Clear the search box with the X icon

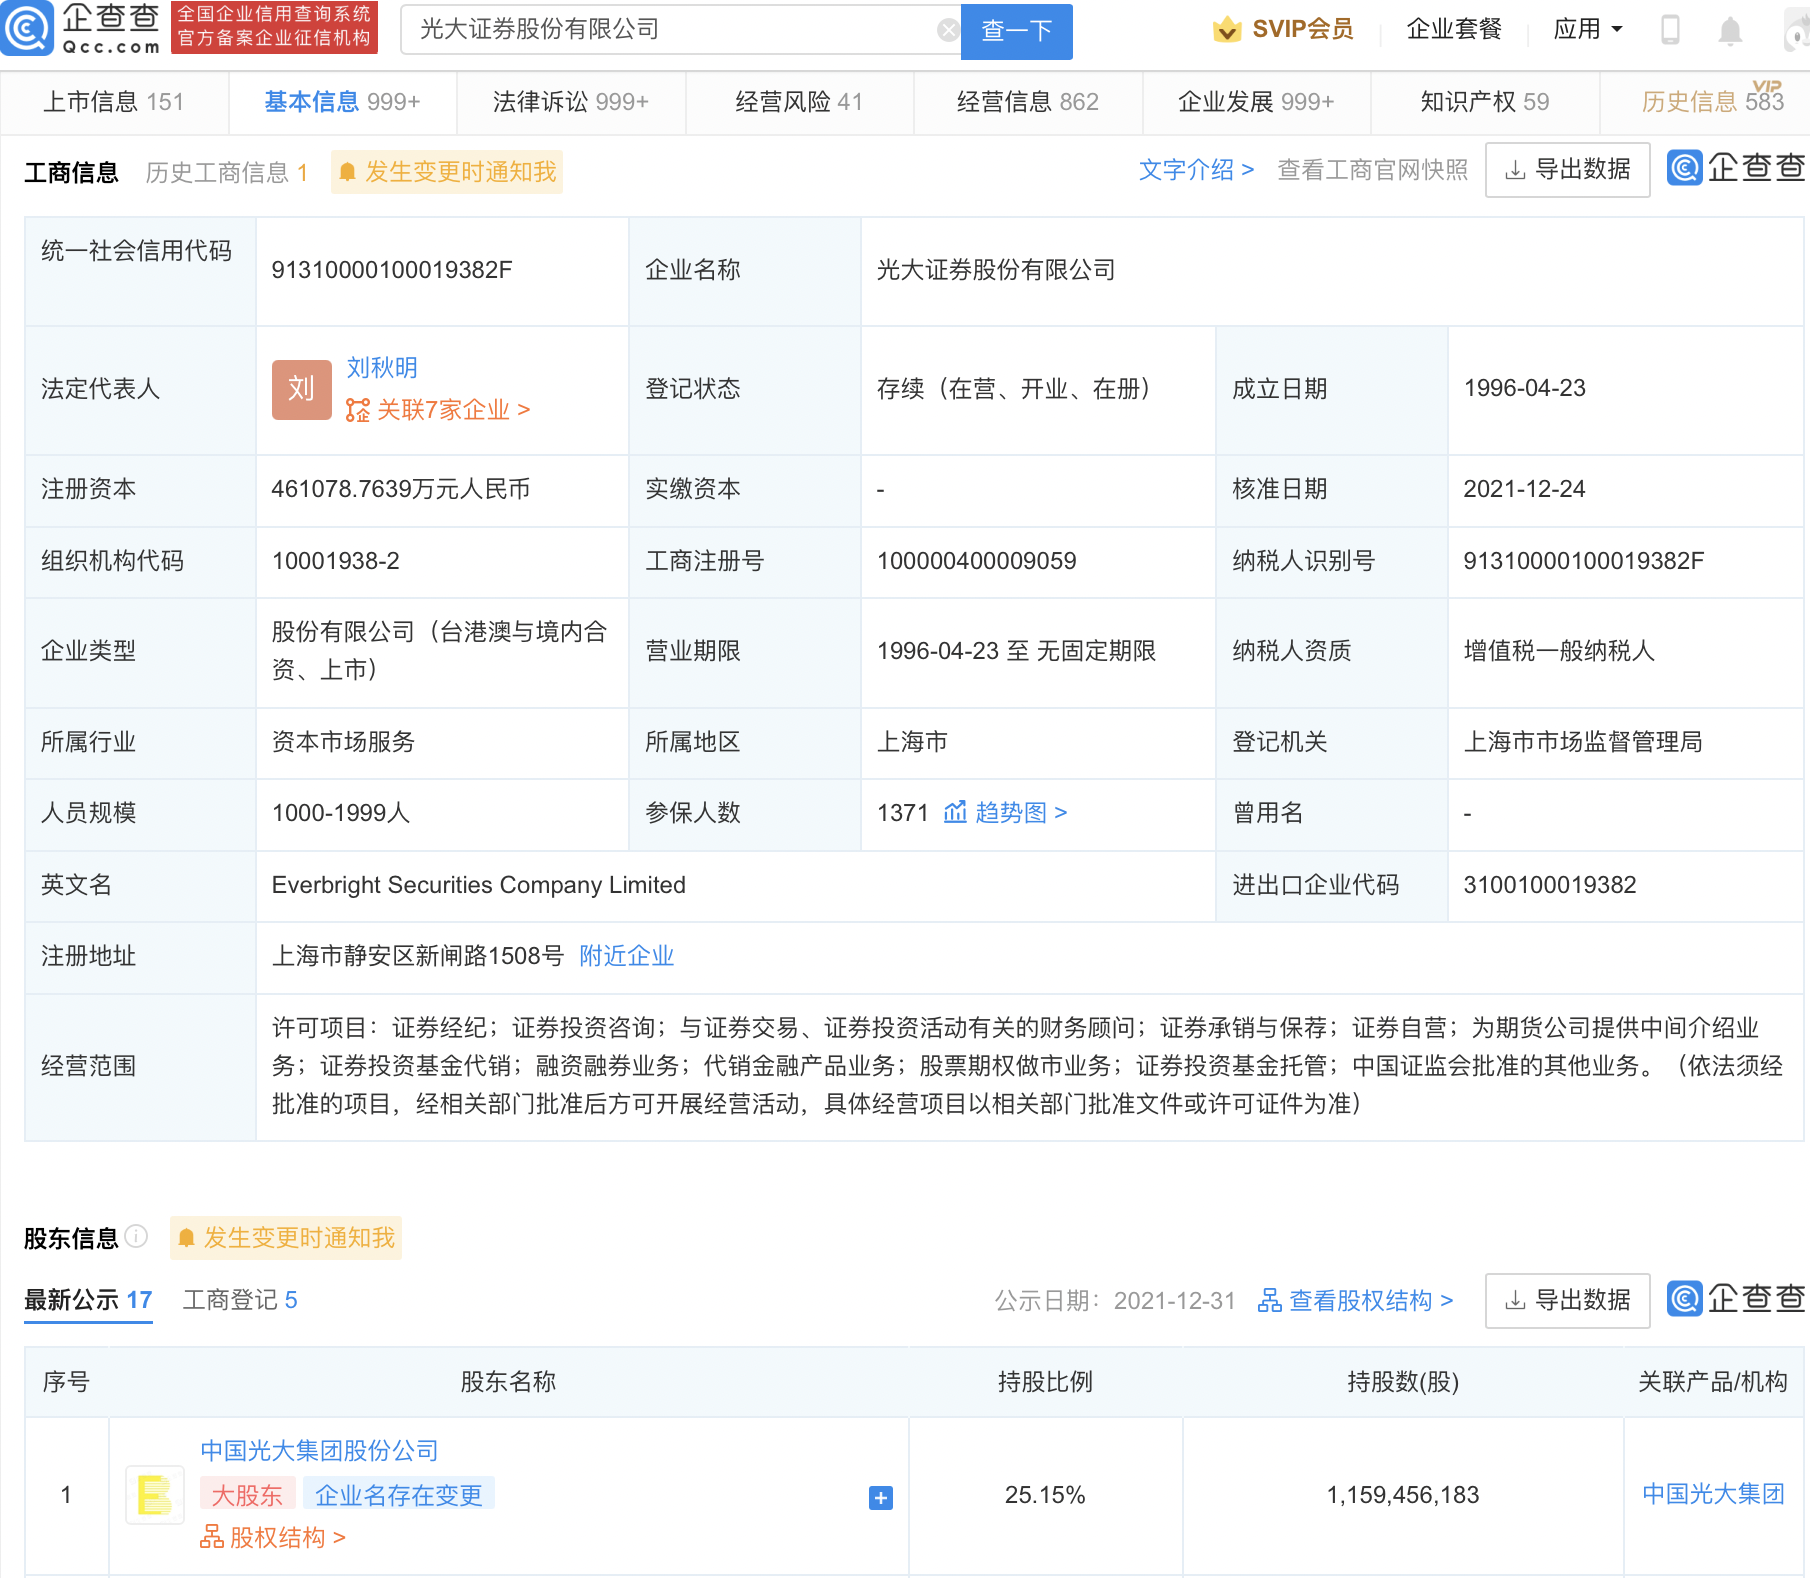[x=947, y=31]
